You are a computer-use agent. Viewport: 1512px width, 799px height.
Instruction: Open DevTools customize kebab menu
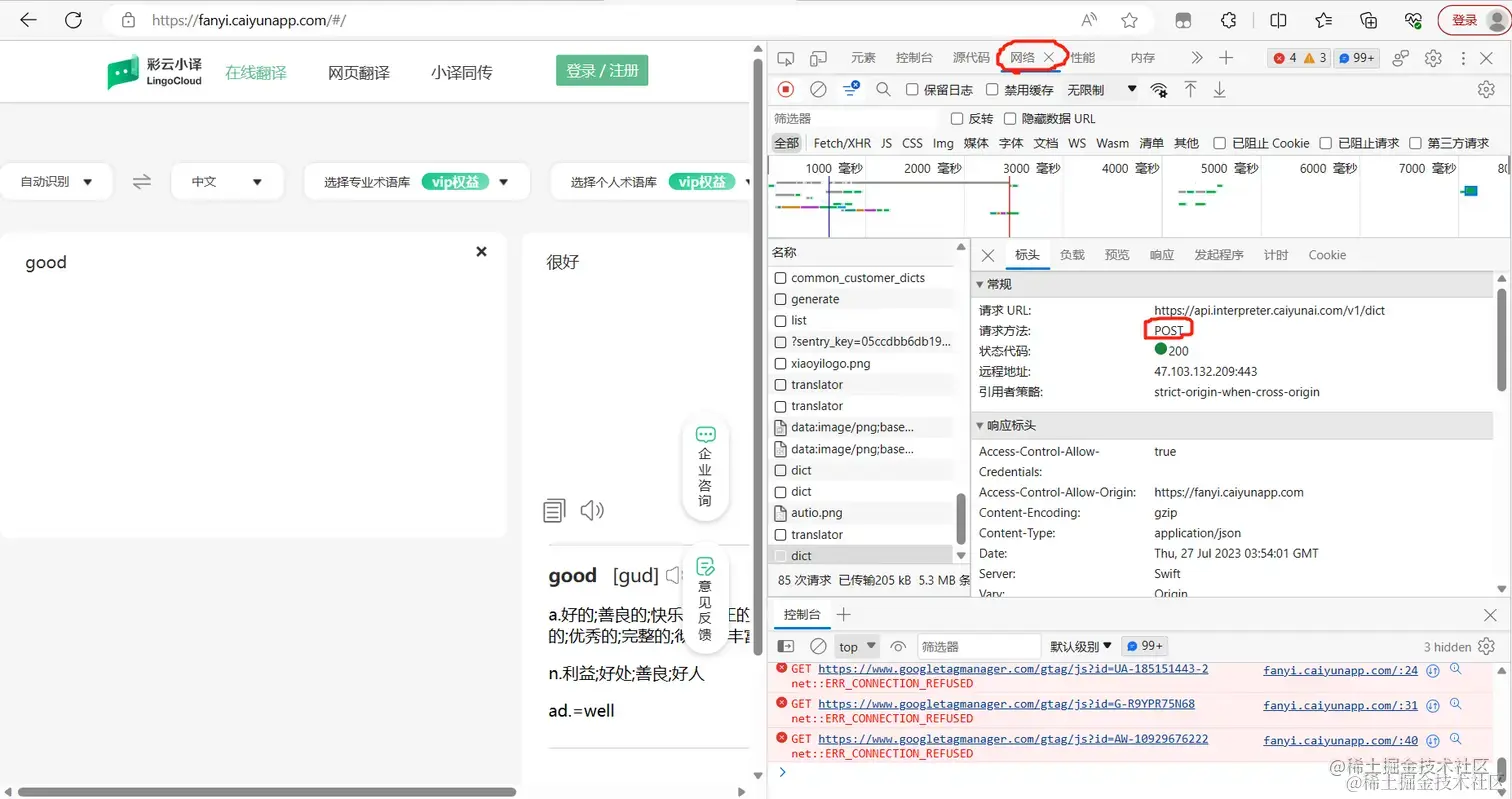(x=1463, y=58)
